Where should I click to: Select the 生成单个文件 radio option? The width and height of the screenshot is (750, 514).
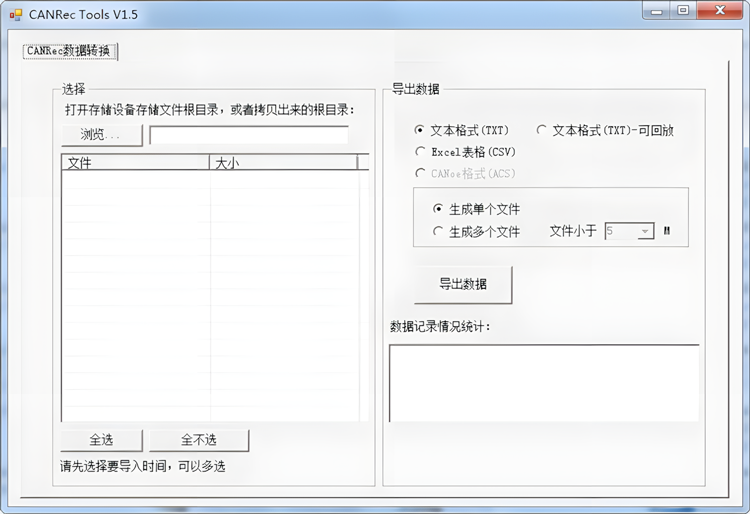(438, 209)
